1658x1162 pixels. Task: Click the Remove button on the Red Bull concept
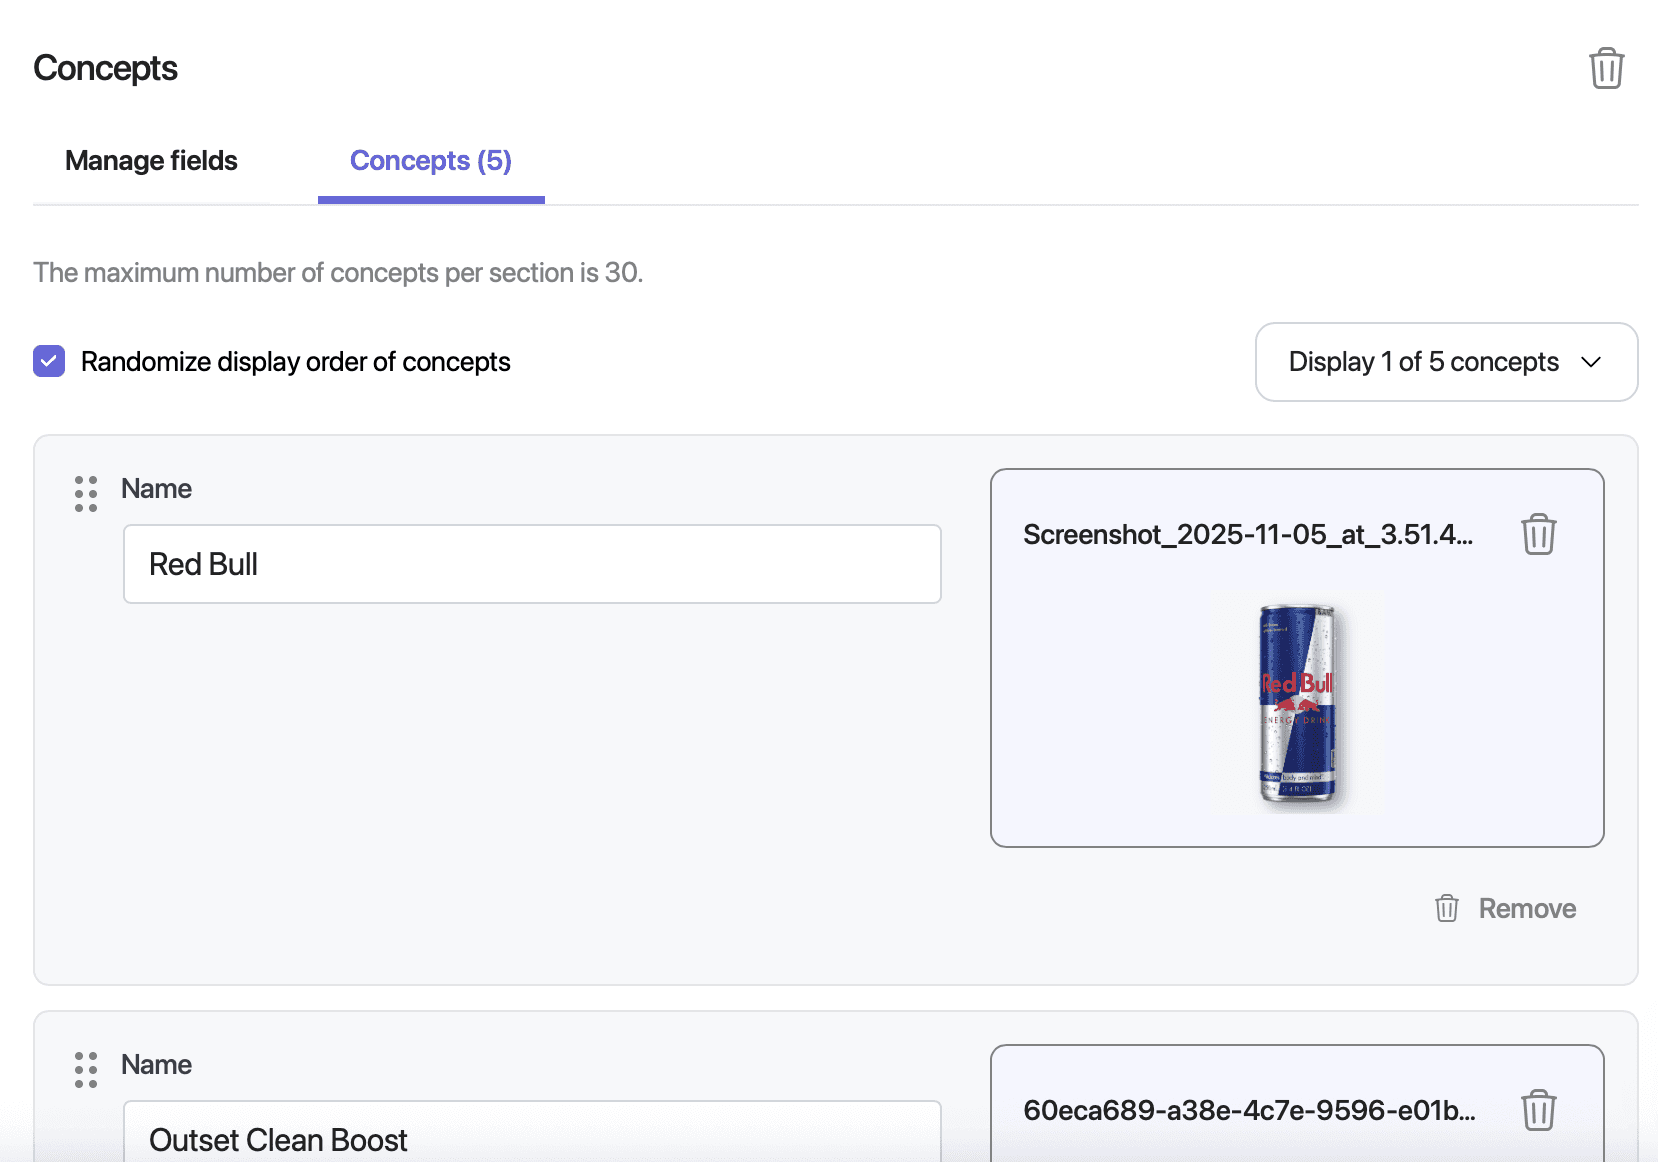(1527, 908)
